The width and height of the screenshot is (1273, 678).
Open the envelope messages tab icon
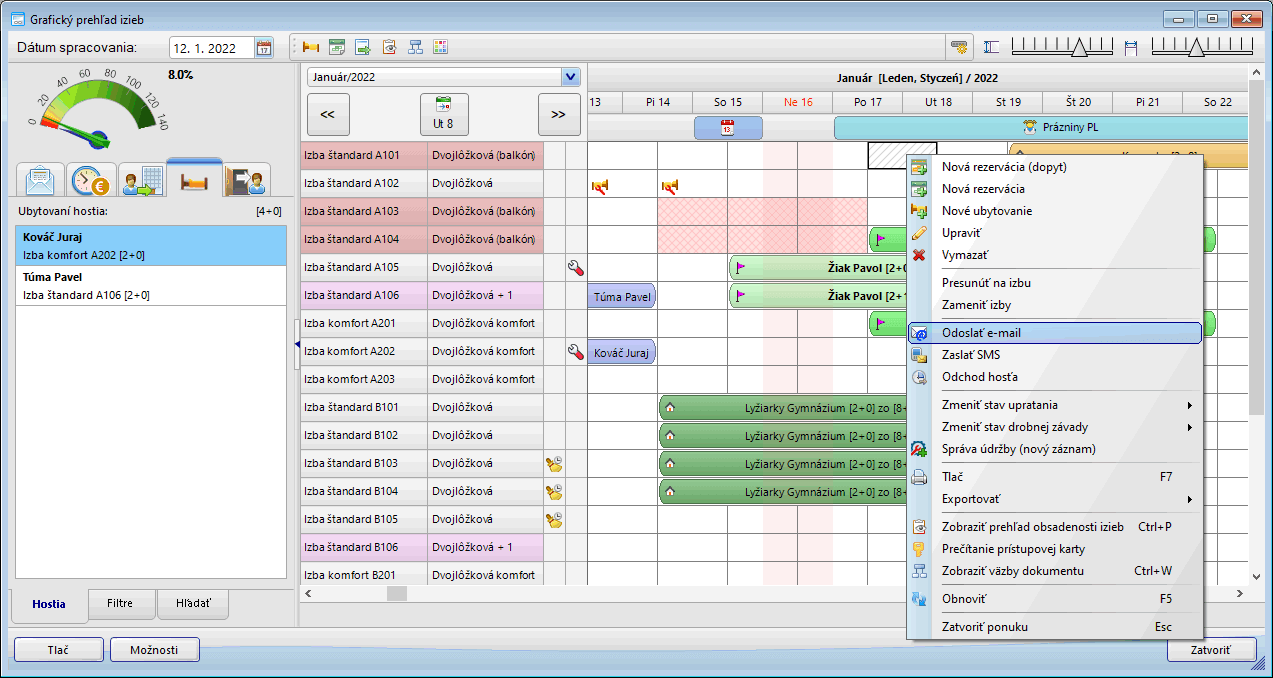pos(40,181)
